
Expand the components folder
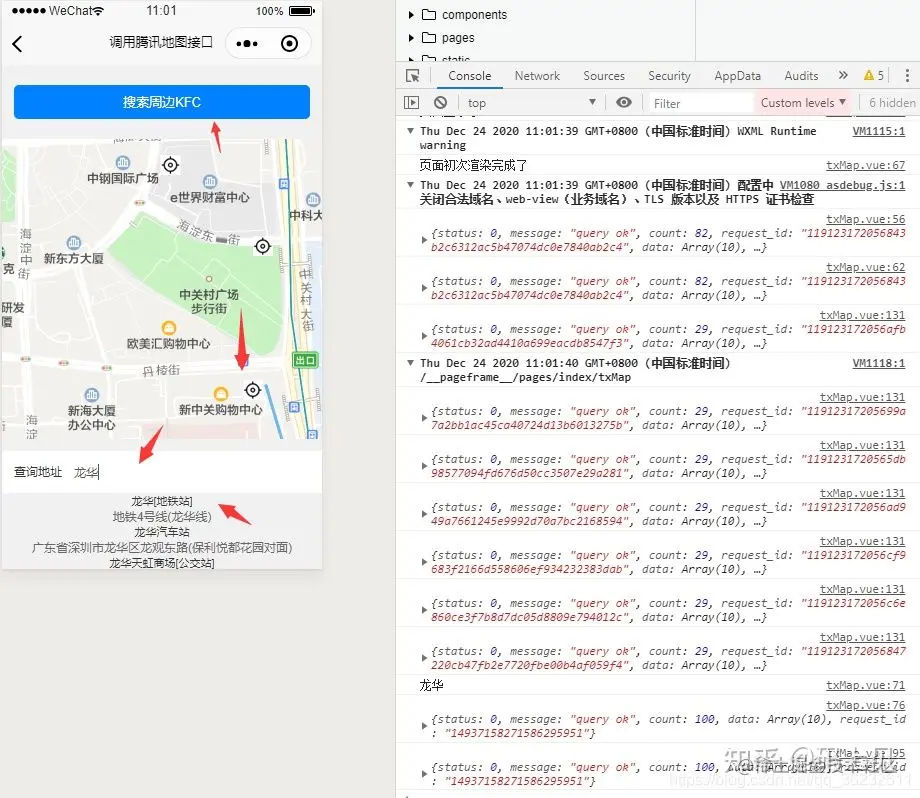pos(411,15)
